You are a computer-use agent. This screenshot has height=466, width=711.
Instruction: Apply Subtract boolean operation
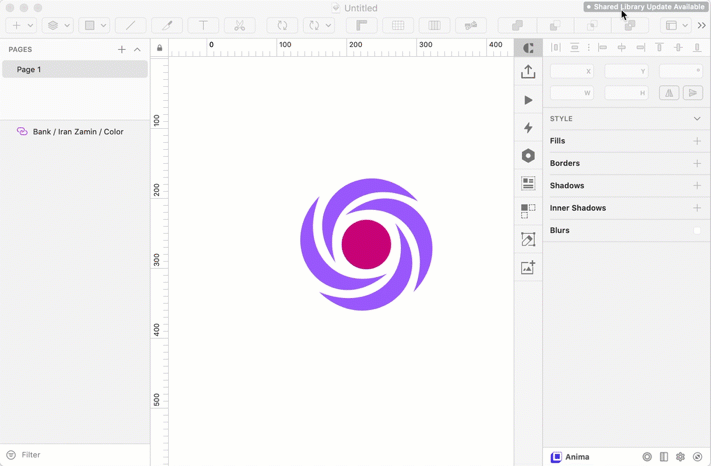[x=555, y=25]
